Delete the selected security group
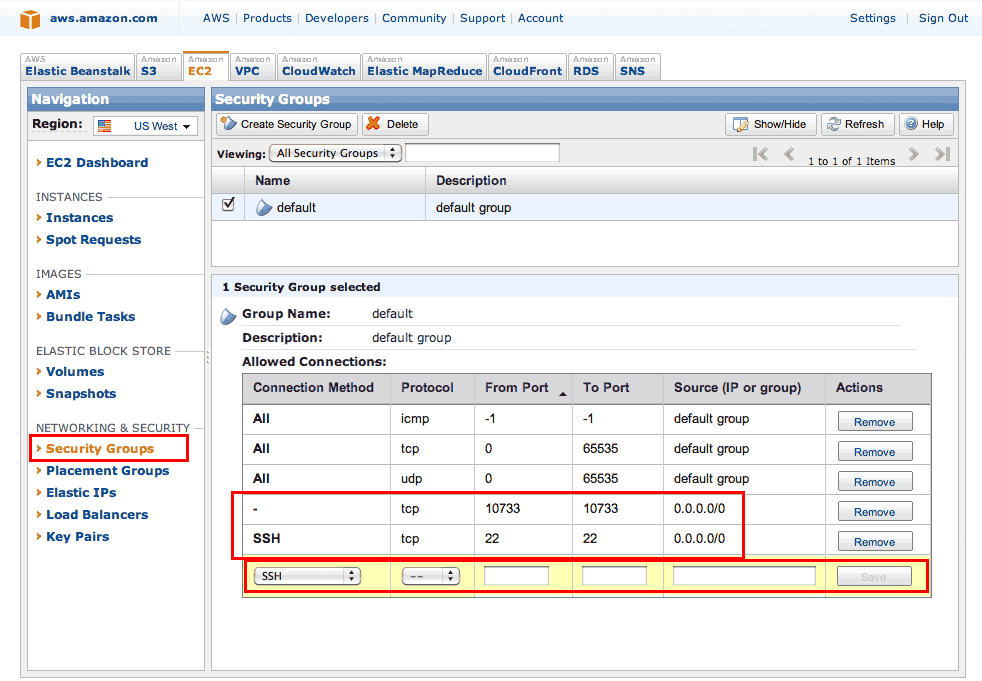 click(395, 124)
